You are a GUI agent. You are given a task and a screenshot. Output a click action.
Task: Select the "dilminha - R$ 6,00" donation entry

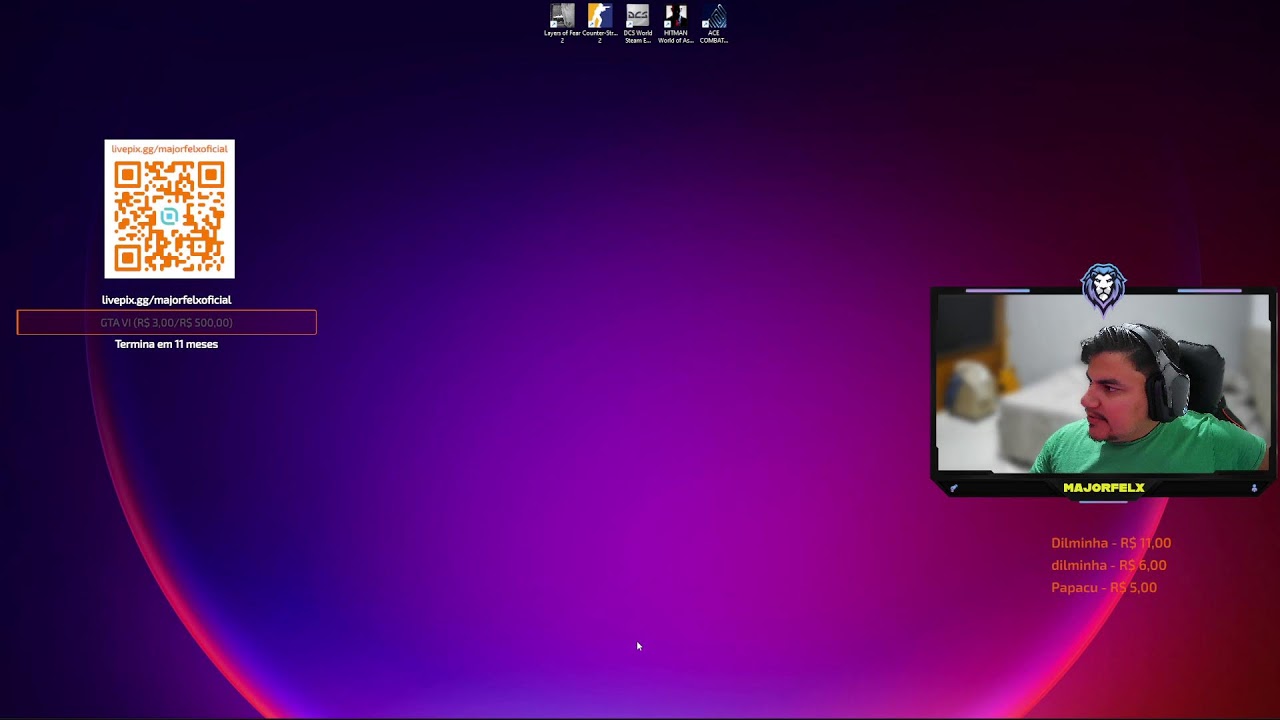pos(1109,565)
